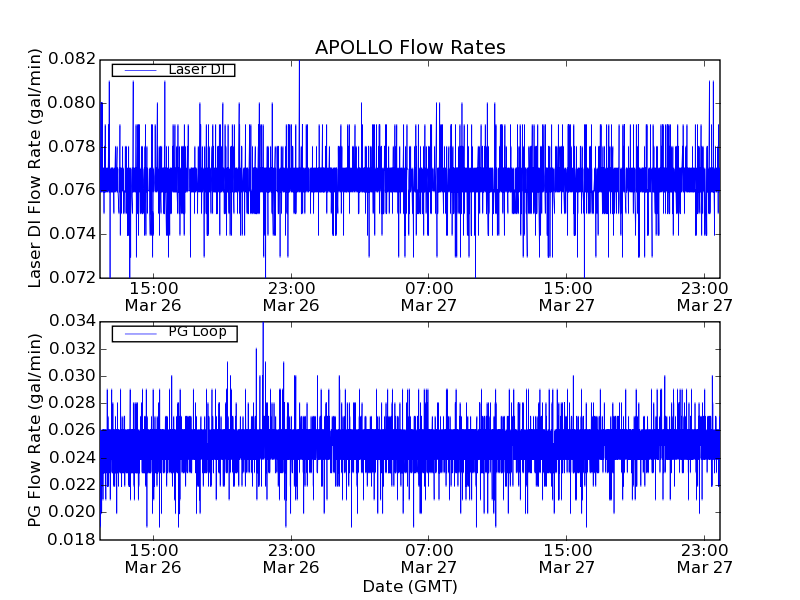Click the 0.026 tick label on bottom chart

pos(72,430)
